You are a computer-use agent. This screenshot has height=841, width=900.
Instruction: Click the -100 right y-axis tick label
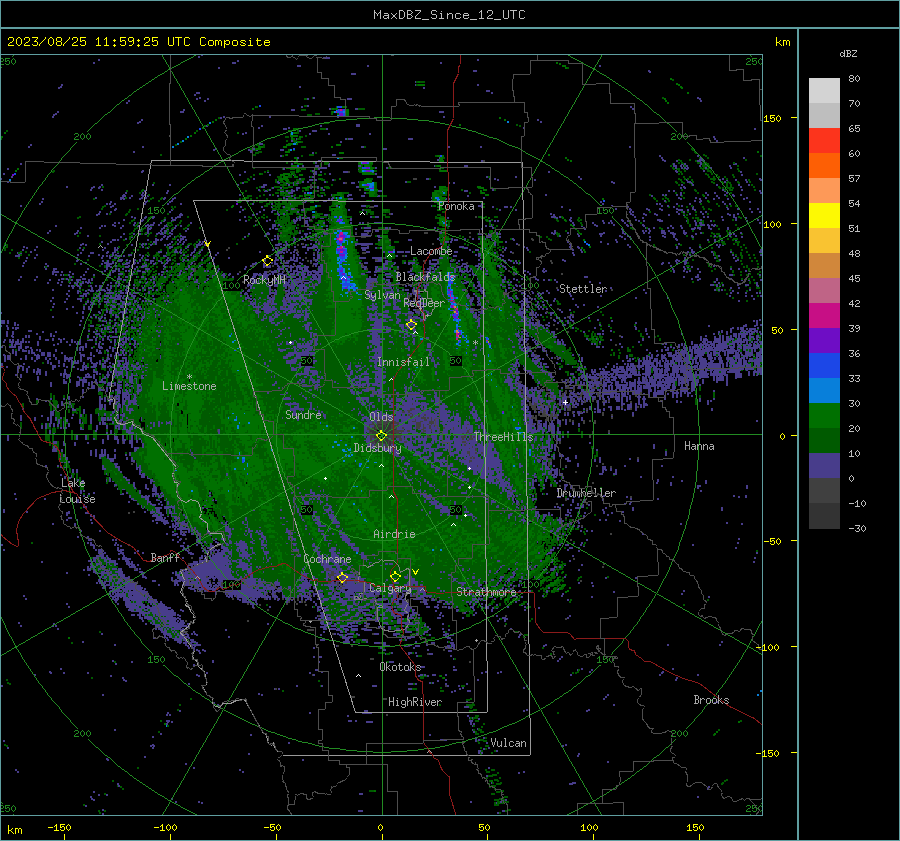[x=769, y=648]
